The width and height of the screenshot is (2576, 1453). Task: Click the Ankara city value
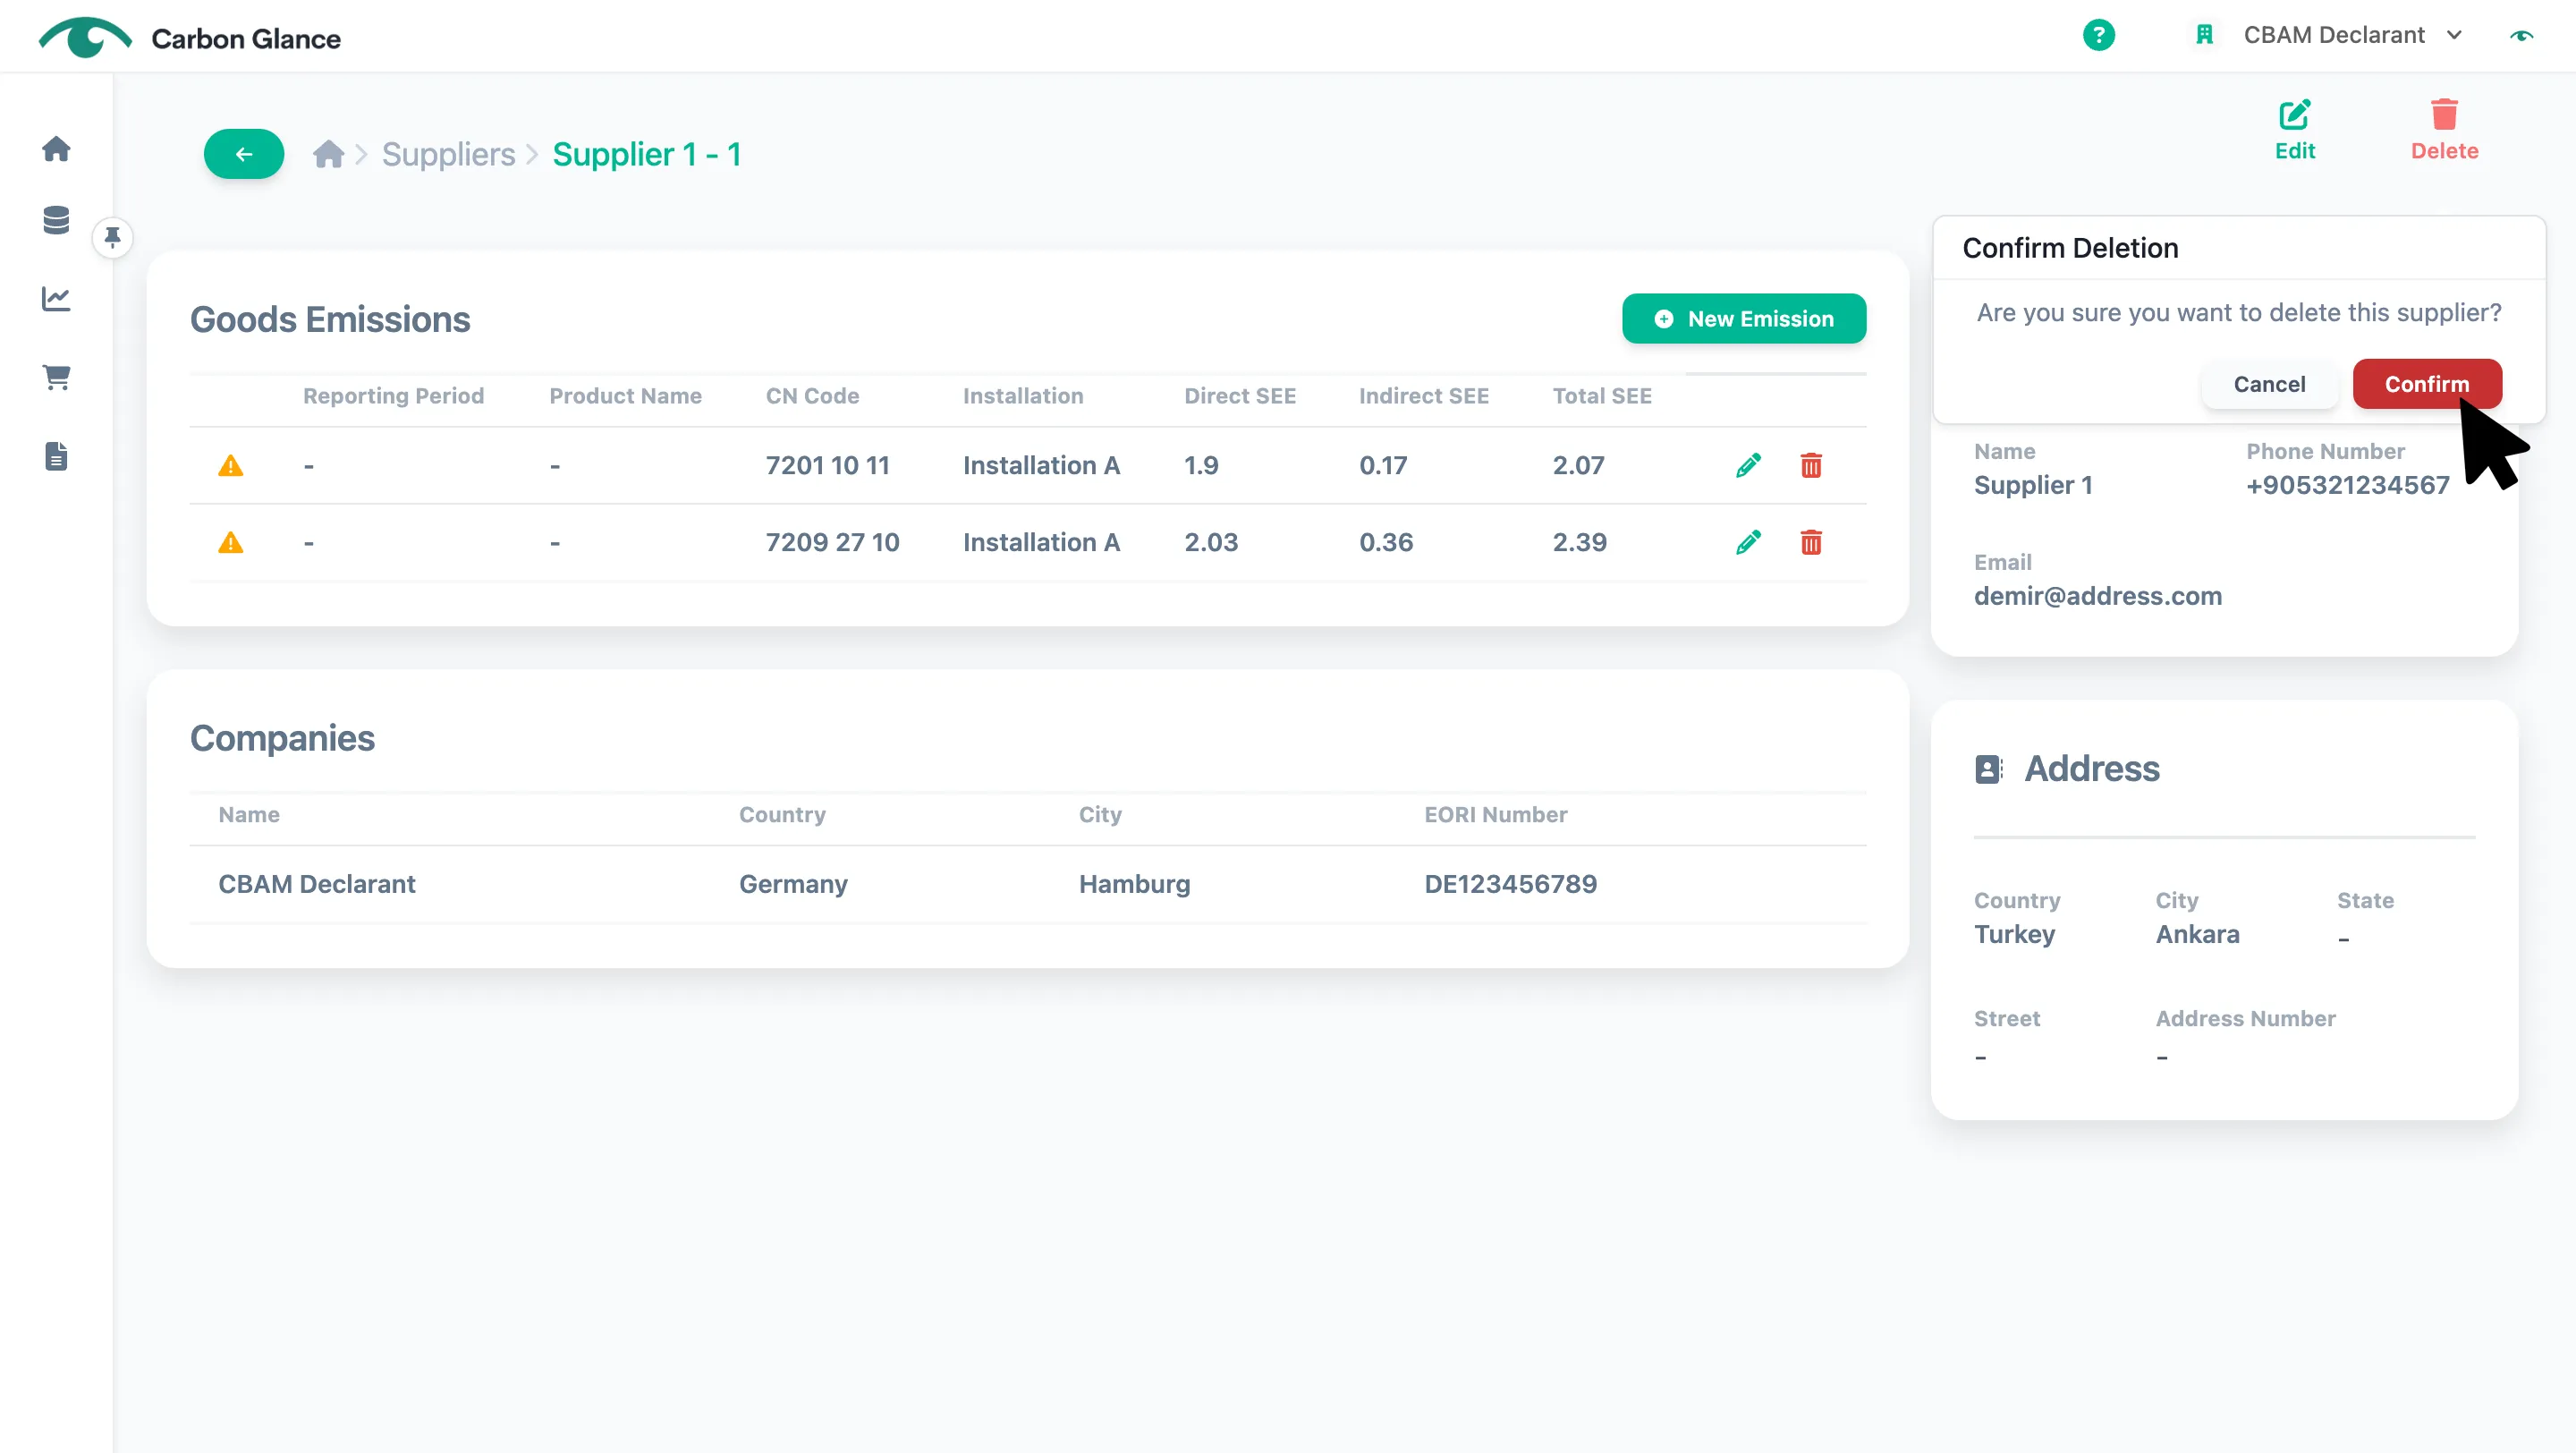point(2197,934)
